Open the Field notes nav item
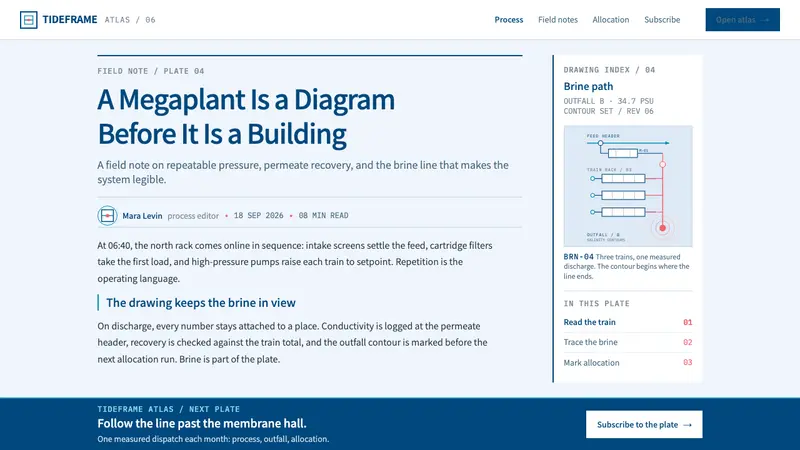 (558, 20)
